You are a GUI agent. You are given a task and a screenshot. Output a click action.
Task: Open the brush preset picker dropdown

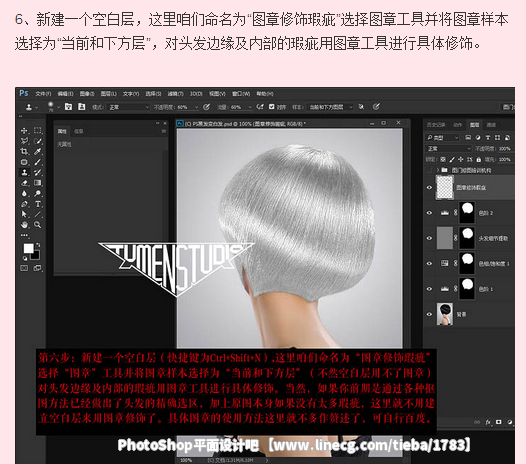(58, 107)
